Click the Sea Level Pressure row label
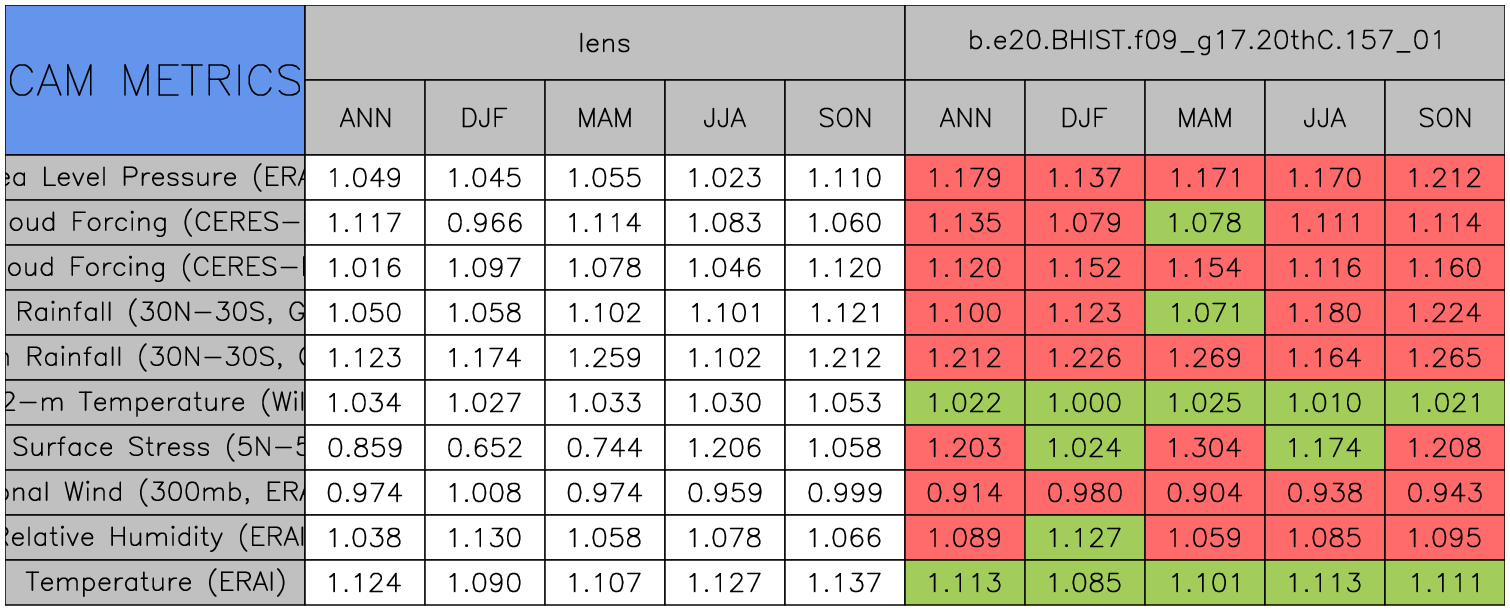The image size is (1510, 611). pos(155,178)
